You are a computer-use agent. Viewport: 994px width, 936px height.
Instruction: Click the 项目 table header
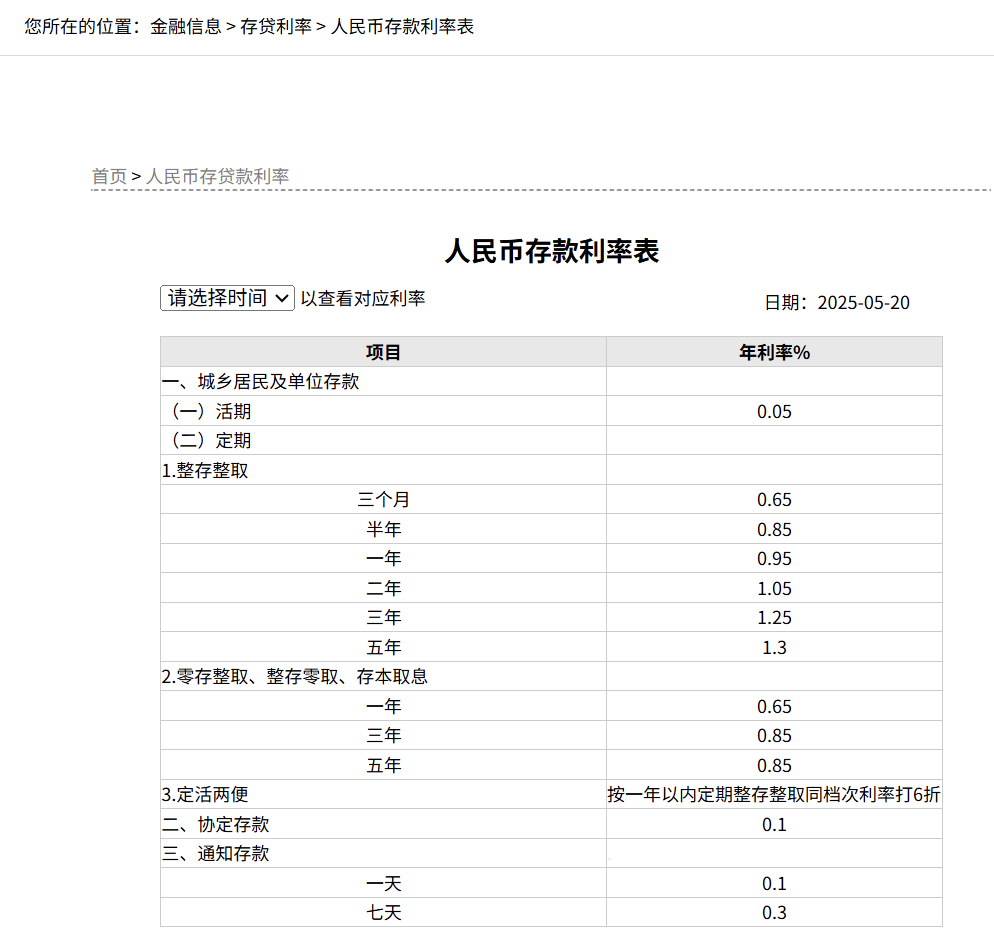pyautogui.click(x=383, y=351)
